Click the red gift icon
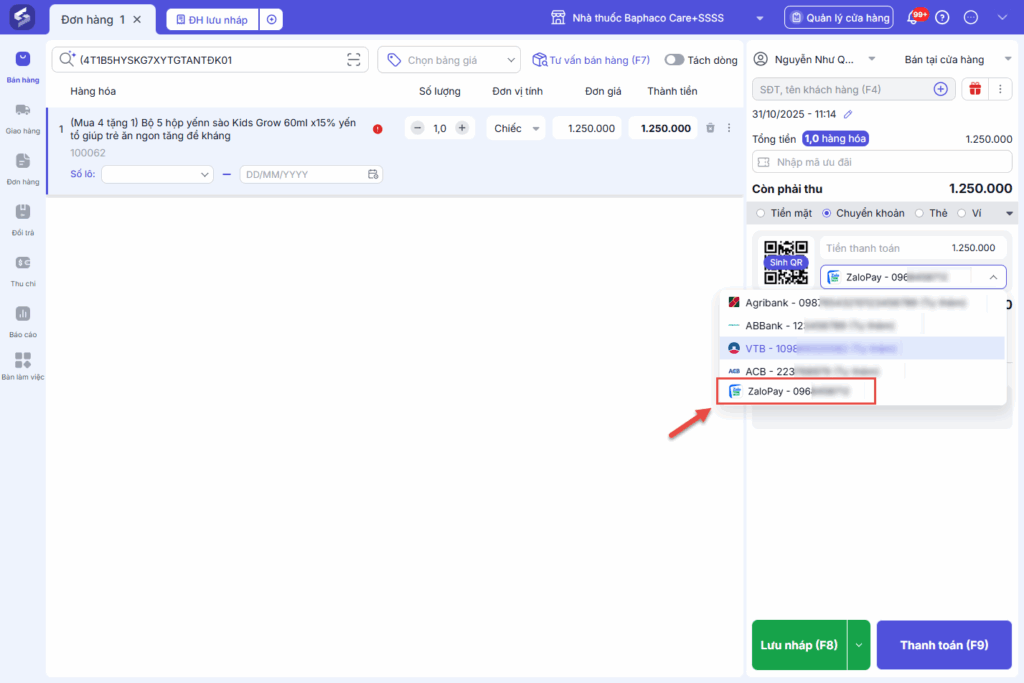Screen dimensions: 1024x683 (x=975, y=89)
